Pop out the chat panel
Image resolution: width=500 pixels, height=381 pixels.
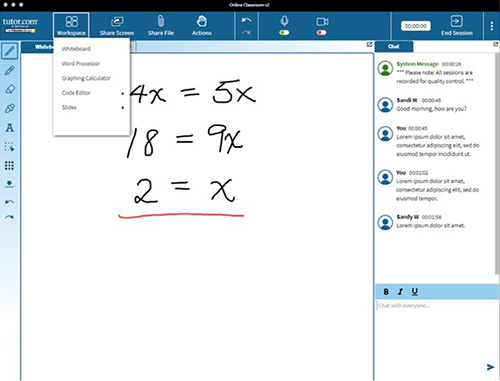pos(496,44)
